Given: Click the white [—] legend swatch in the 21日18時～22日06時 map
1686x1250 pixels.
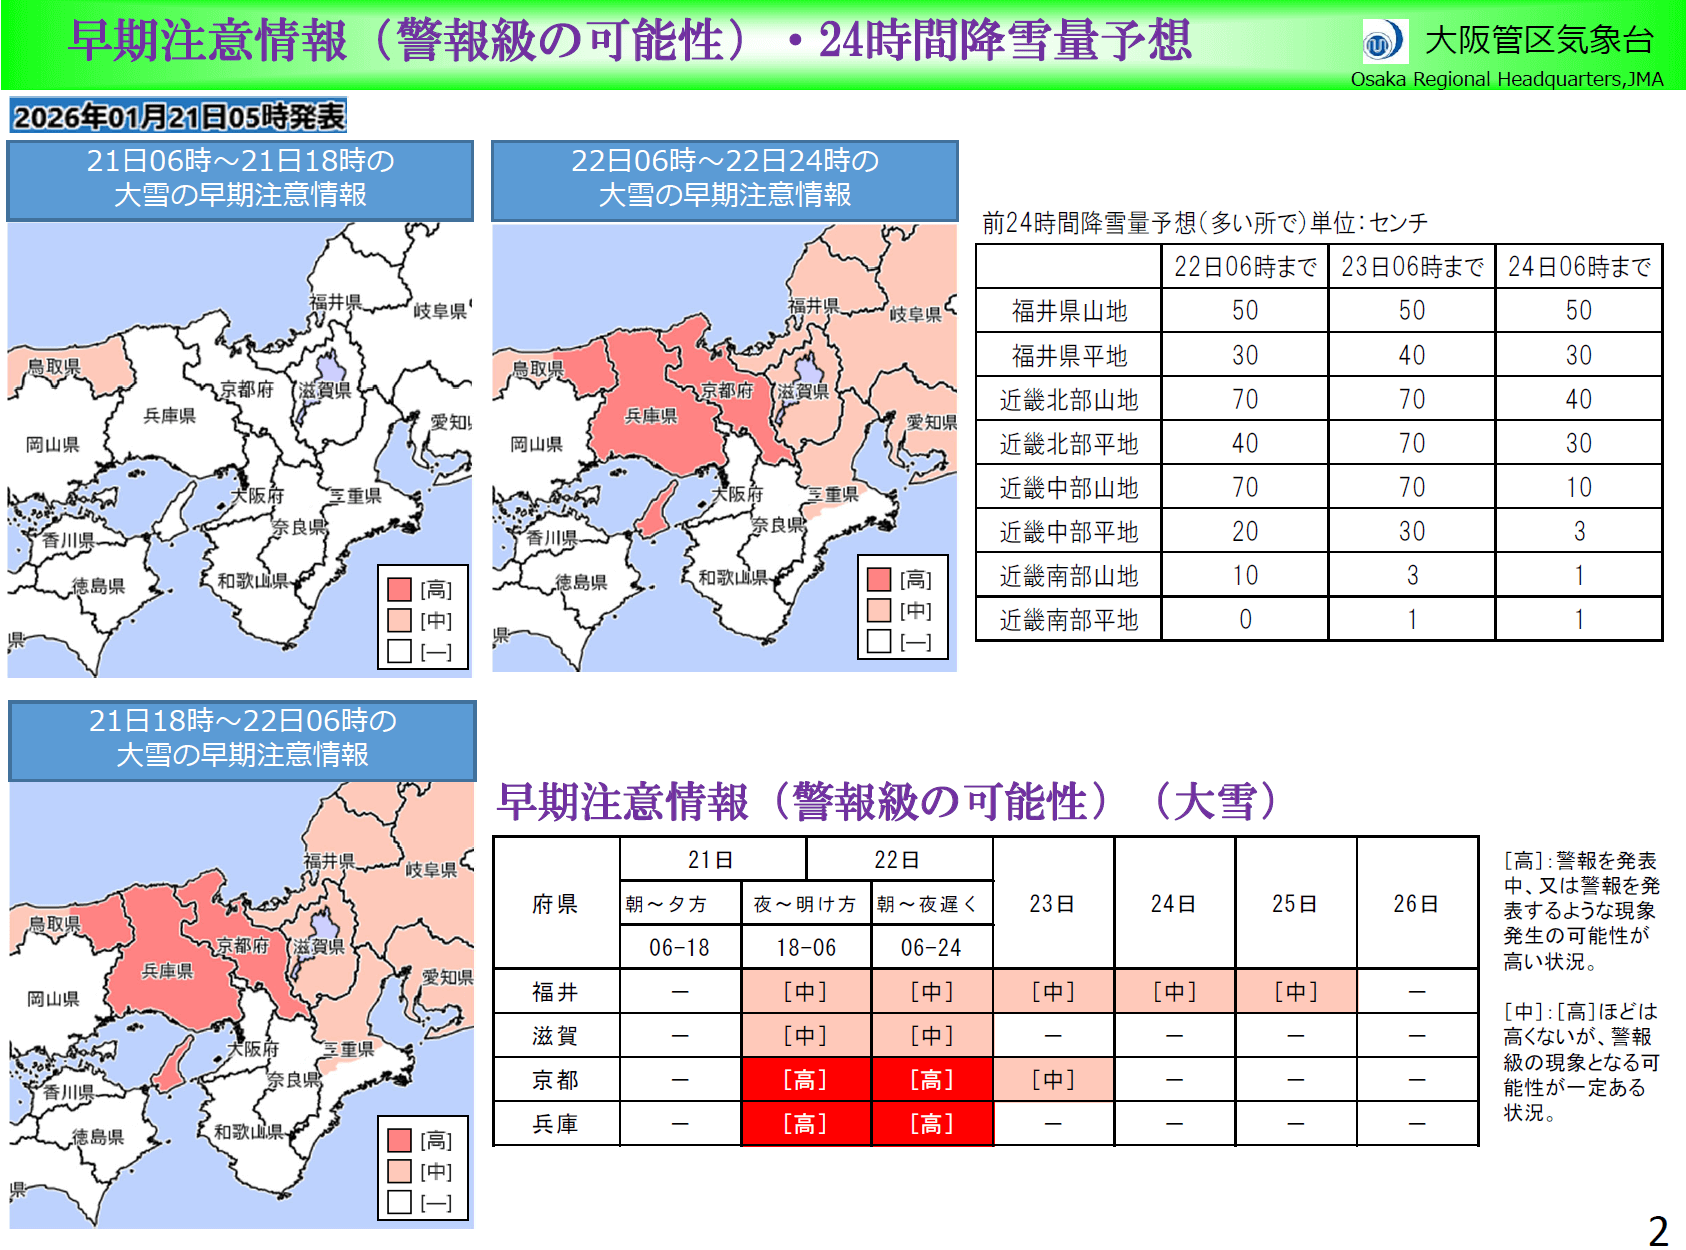Looking at the screenshot, I should [x=399, y=1202].
